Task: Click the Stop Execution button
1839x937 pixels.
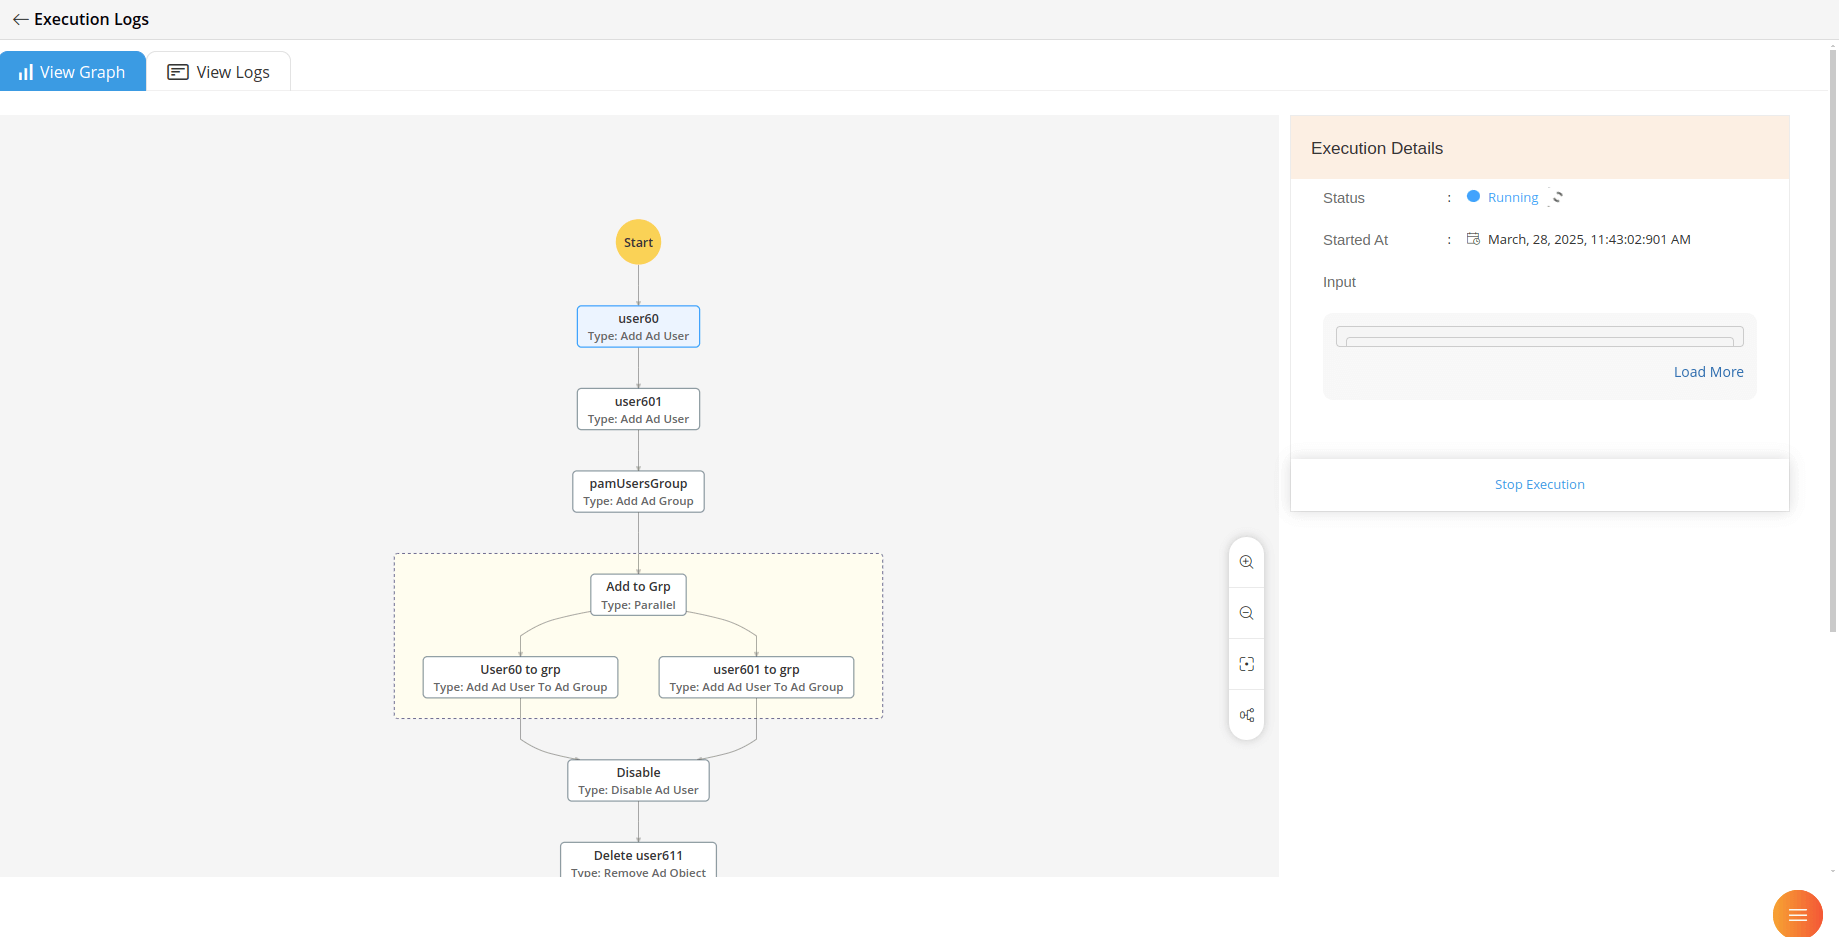Action: point(1539,484)
